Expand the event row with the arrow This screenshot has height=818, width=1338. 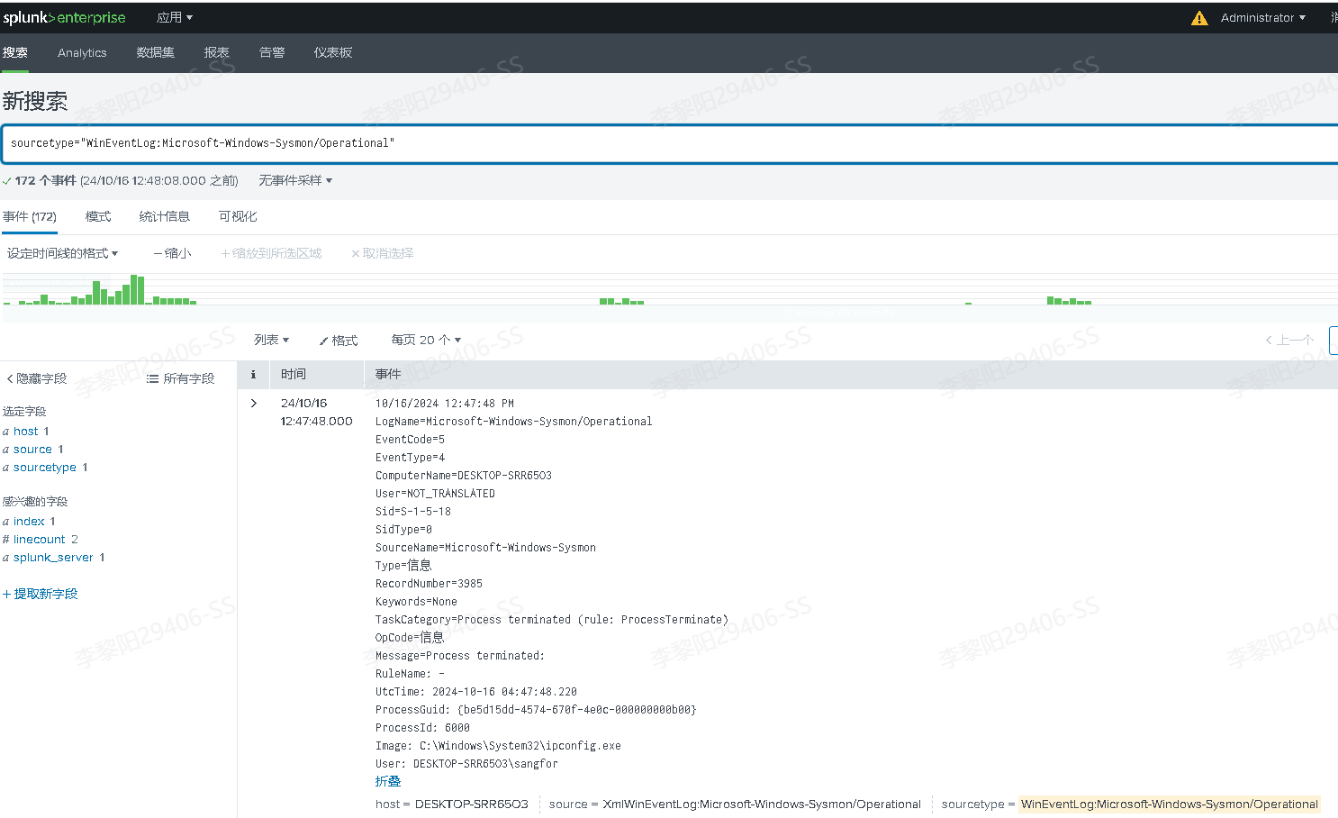pos(252,404)
